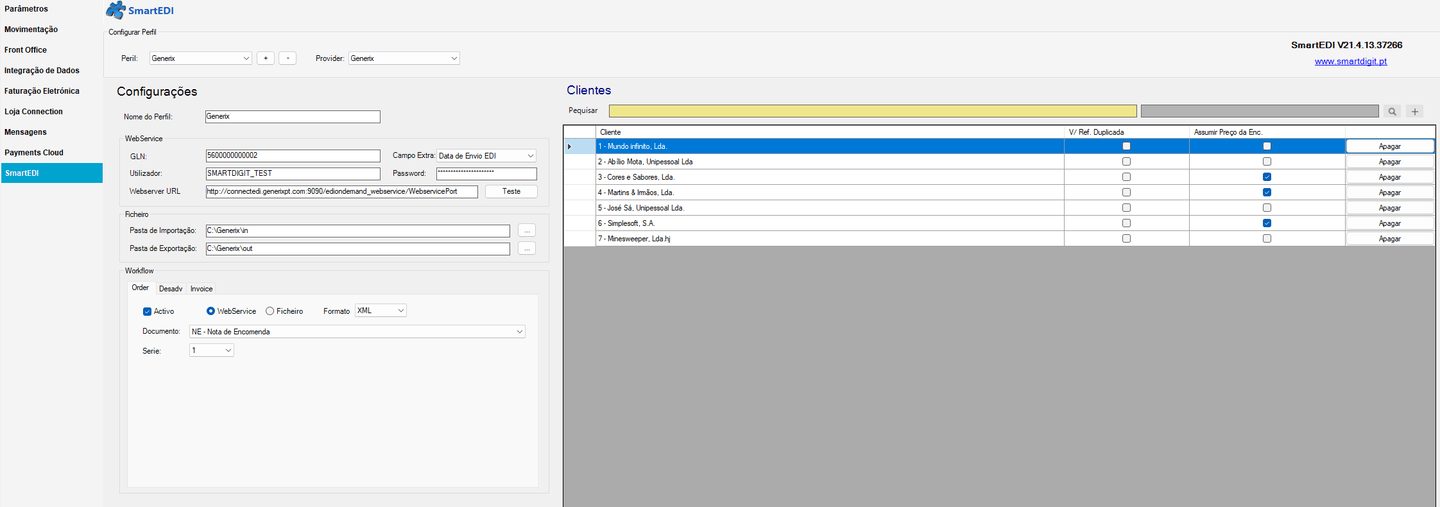Click the plus button beside the Perfil dropdown
1440x507 pixels.
tap(265, 58)
